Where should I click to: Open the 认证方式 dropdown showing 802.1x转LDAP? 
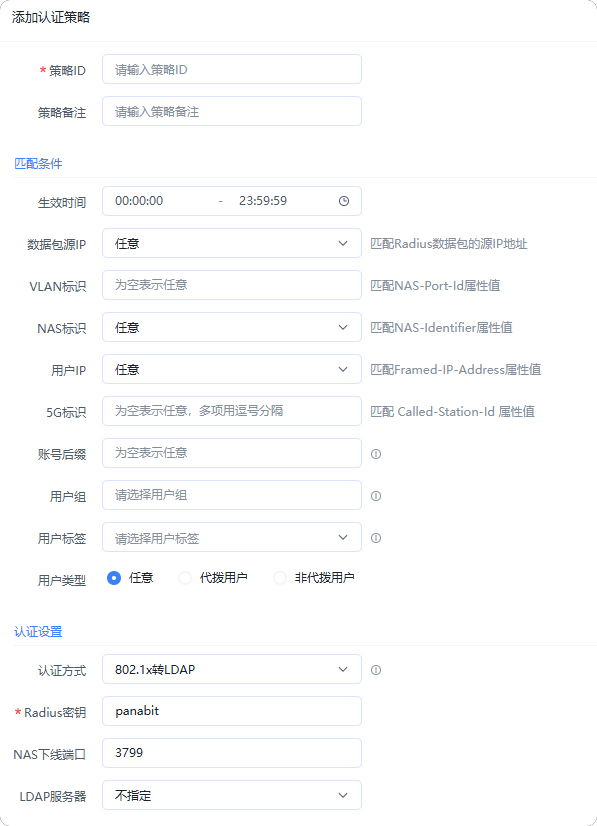pos(232,669)
